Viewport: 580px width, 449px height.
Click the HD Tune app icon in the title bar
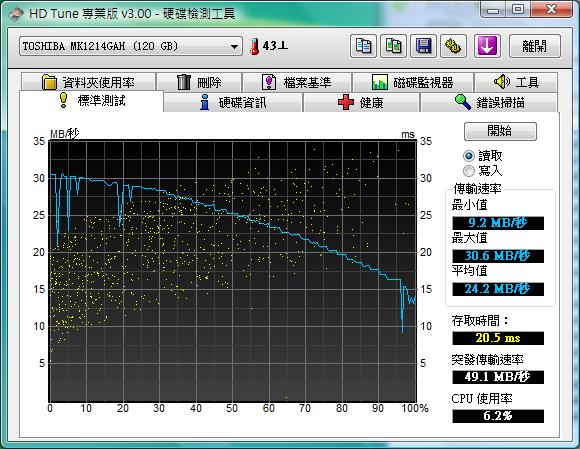(16, 14)
